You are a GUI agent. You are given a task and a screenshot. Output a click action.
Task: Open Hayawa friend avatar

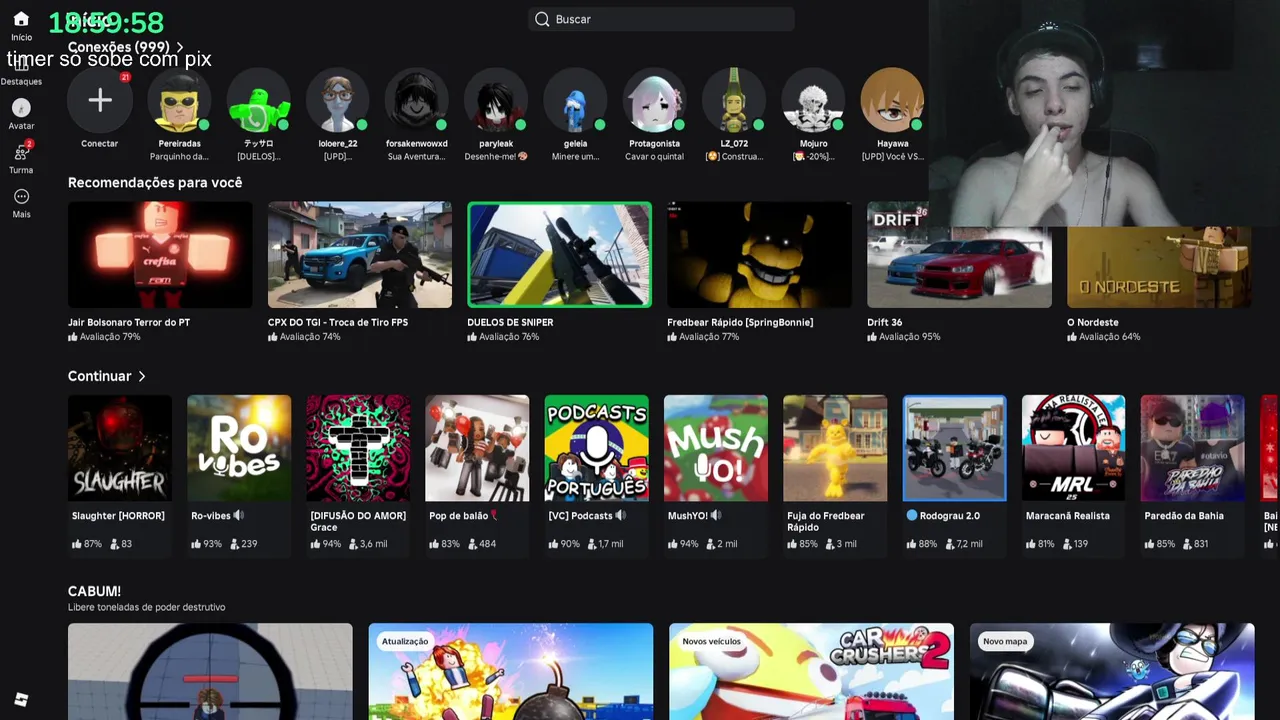(x=892, y=100)
